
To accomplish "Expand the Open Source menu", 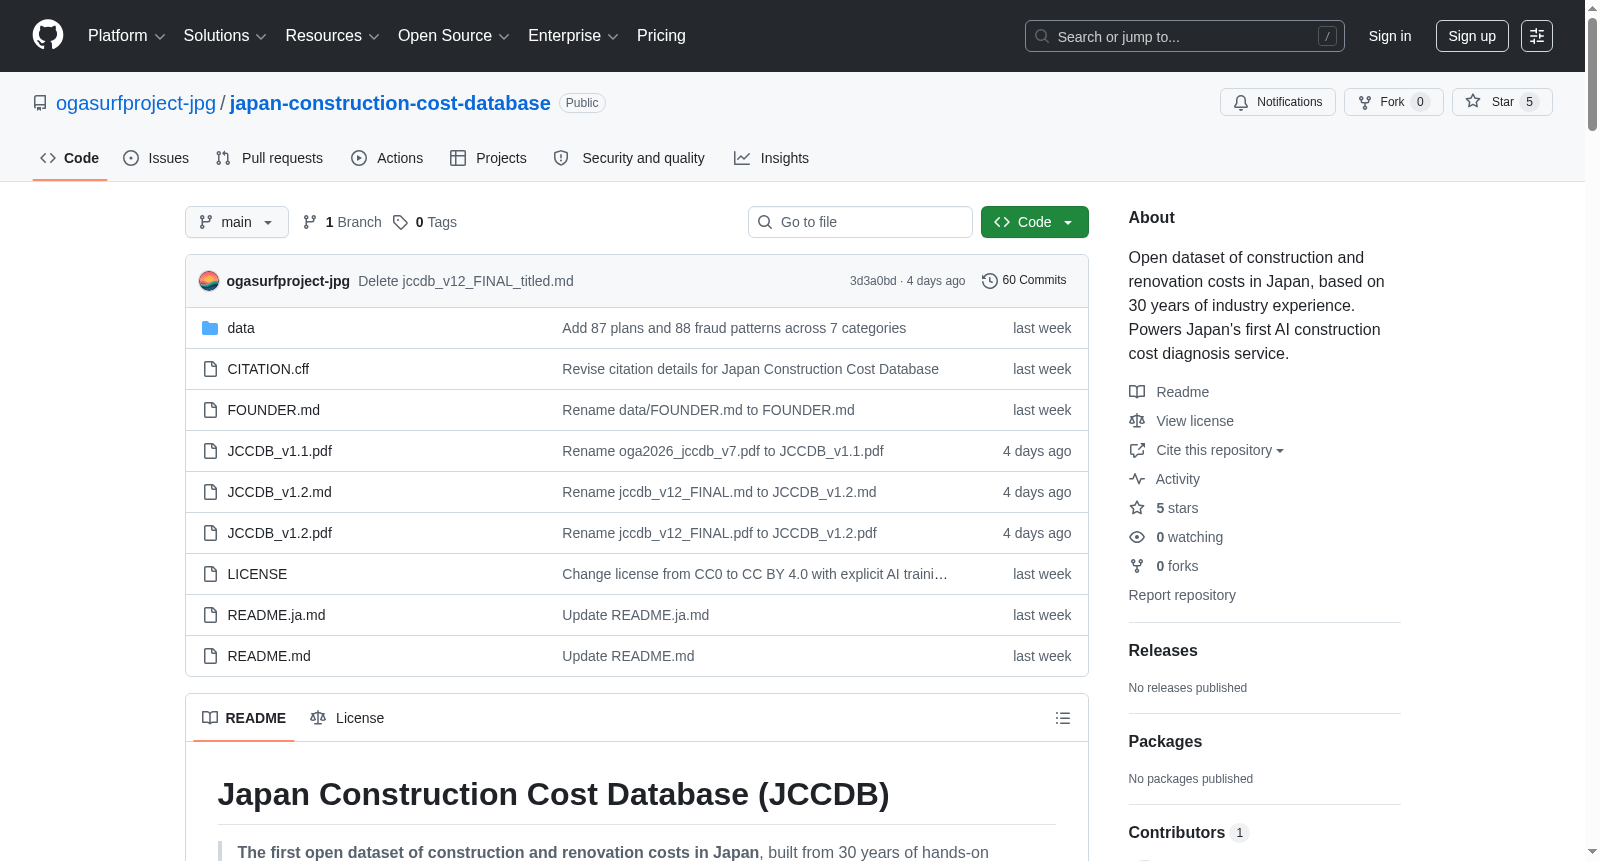I will [x=454, y=36].
